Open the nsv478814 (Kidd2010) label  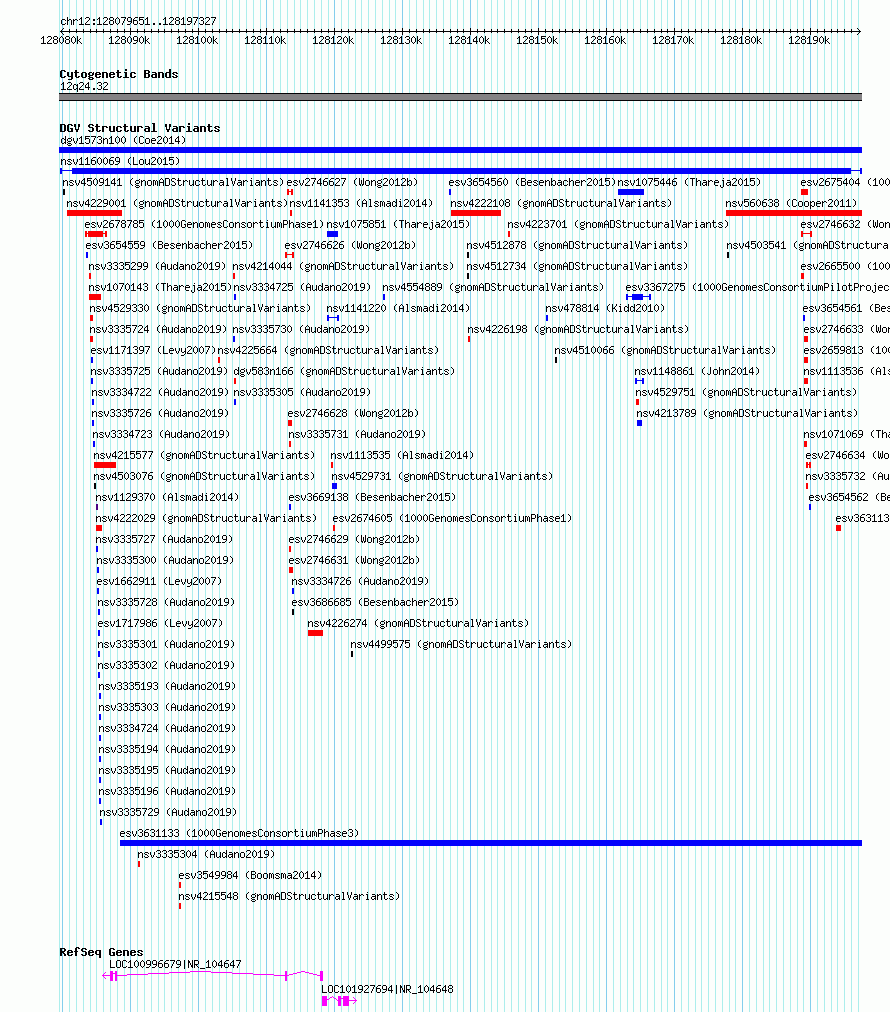pos(605,309)
